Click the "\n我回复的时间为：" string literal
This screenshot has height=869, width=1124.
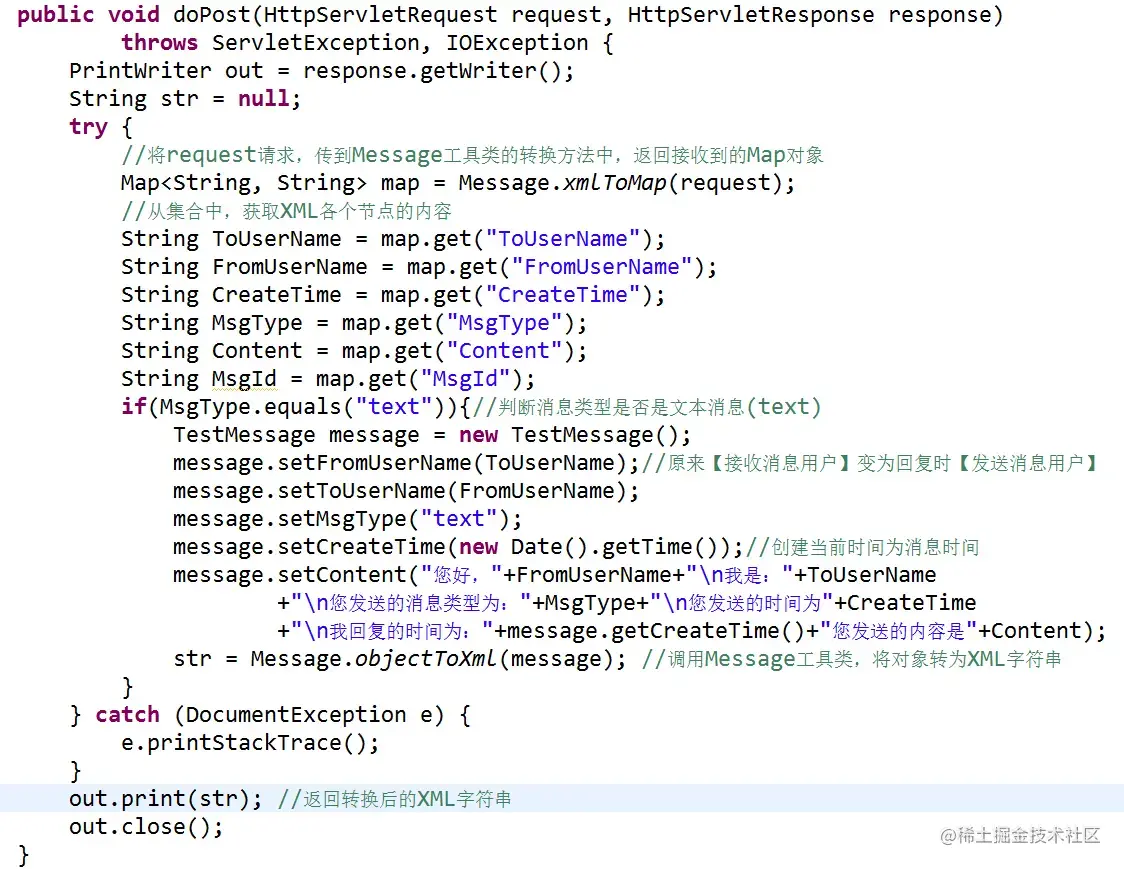point(392,630)
